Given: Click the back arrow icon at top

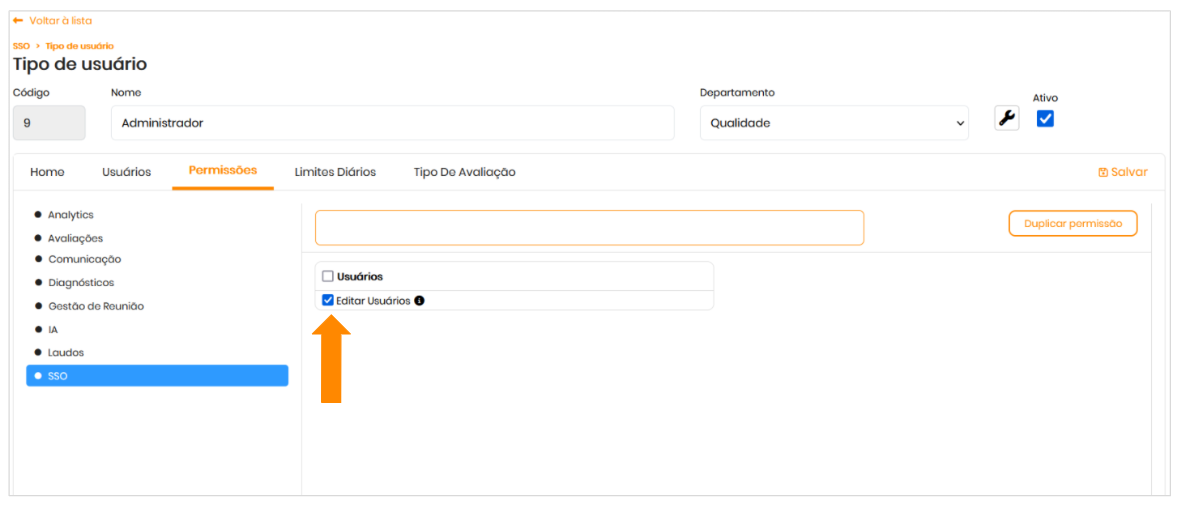Looking at the screenshot, I should tap(18, 21).
